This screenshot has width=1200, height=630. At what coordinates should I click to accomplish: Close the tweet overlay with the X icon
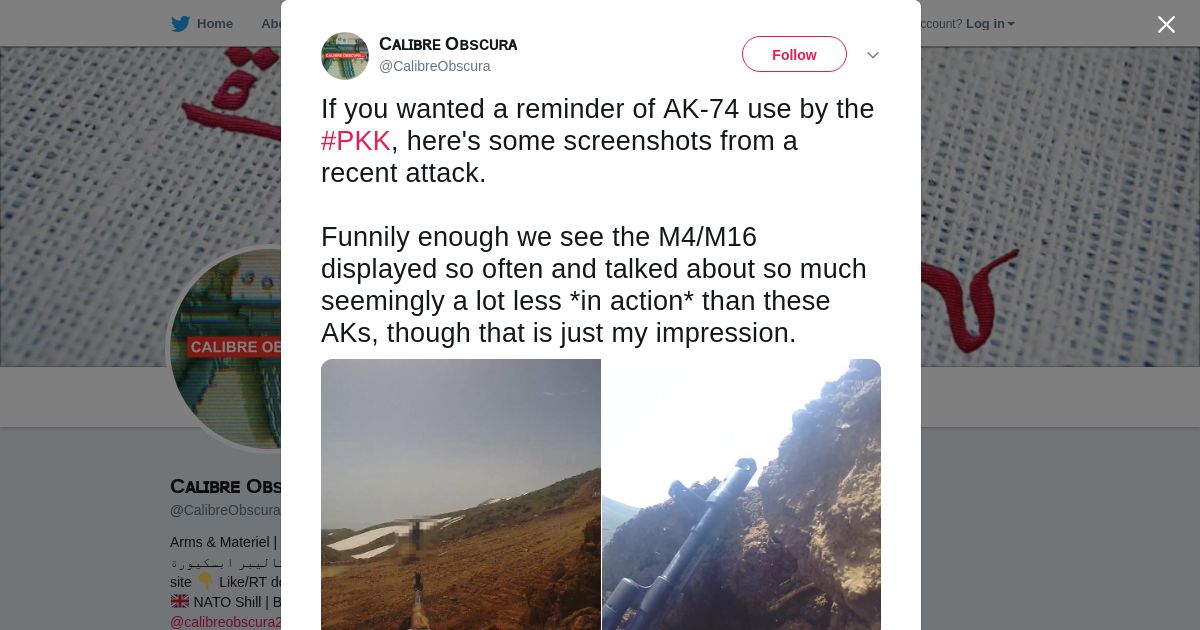pyautogui.click(x=1166, y=24)
